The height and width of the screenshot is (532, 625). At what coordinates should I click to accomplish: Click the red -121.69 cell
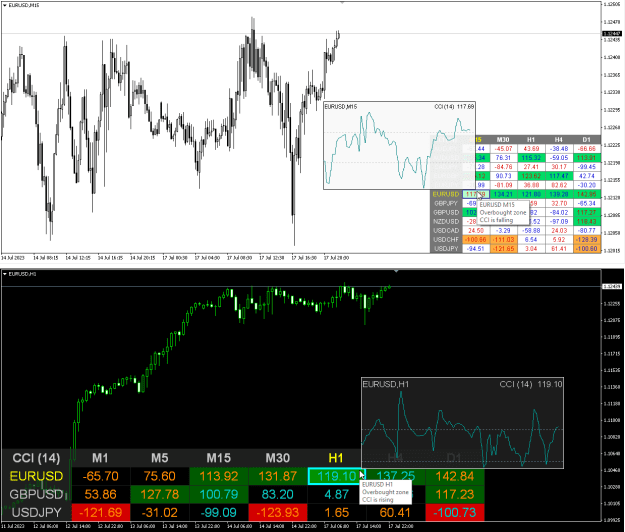pyautogui.click(x=100, y=512)
